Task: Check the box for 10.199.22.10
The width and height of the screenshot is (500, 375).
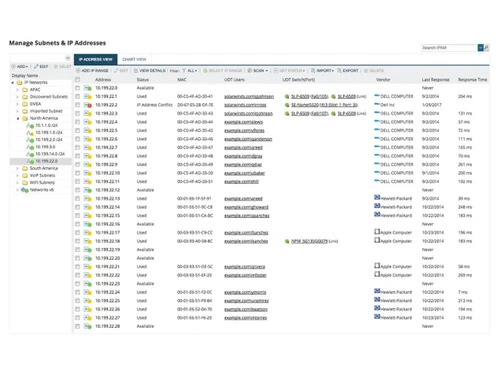Action: point(78,173)
